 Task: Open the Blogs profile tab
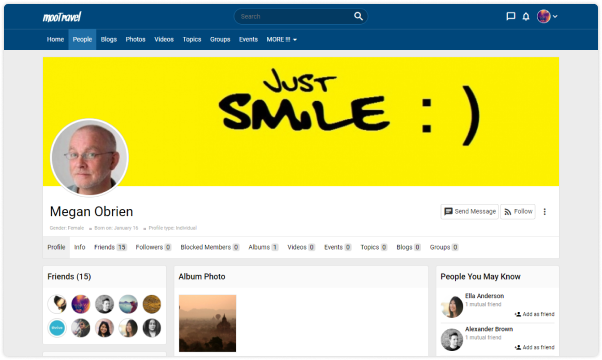tap(408, 247)
